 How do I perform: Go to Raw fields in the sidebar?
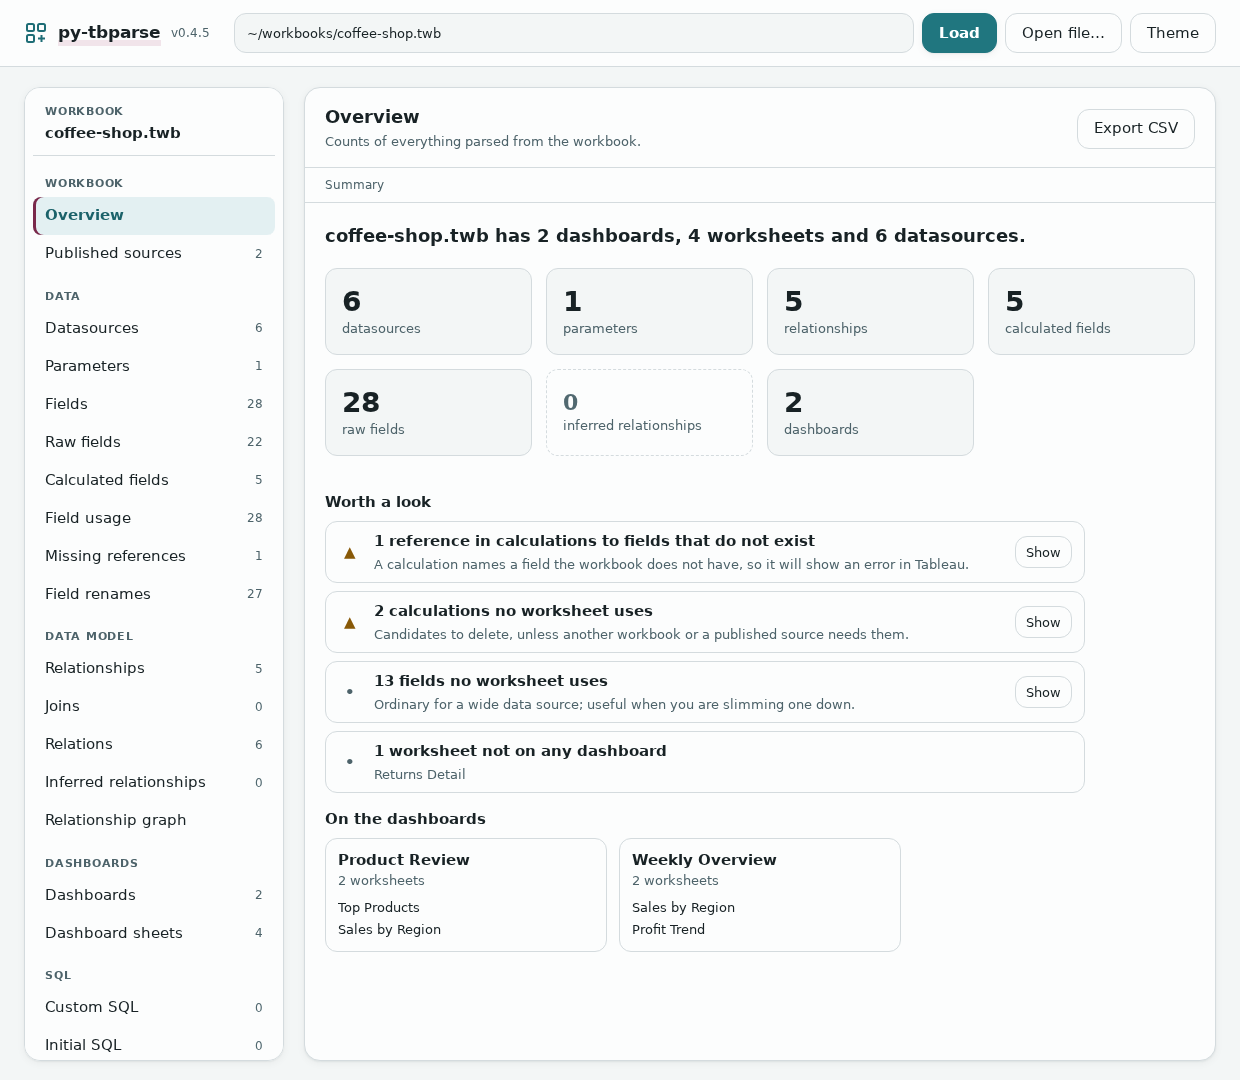pyautogui.click(x=154, y=442)
